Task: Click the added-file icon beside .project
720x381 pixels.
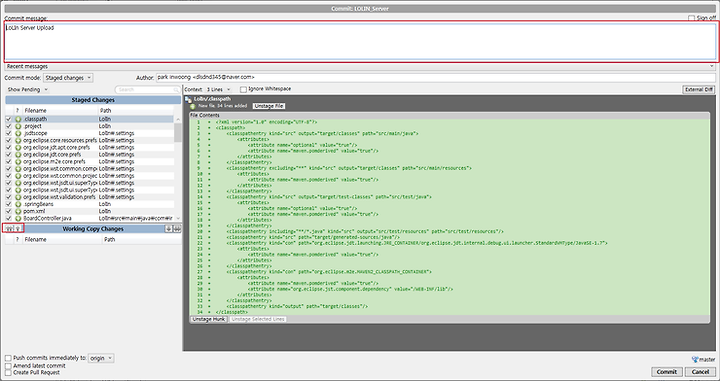Action: [x=18, y=126]
